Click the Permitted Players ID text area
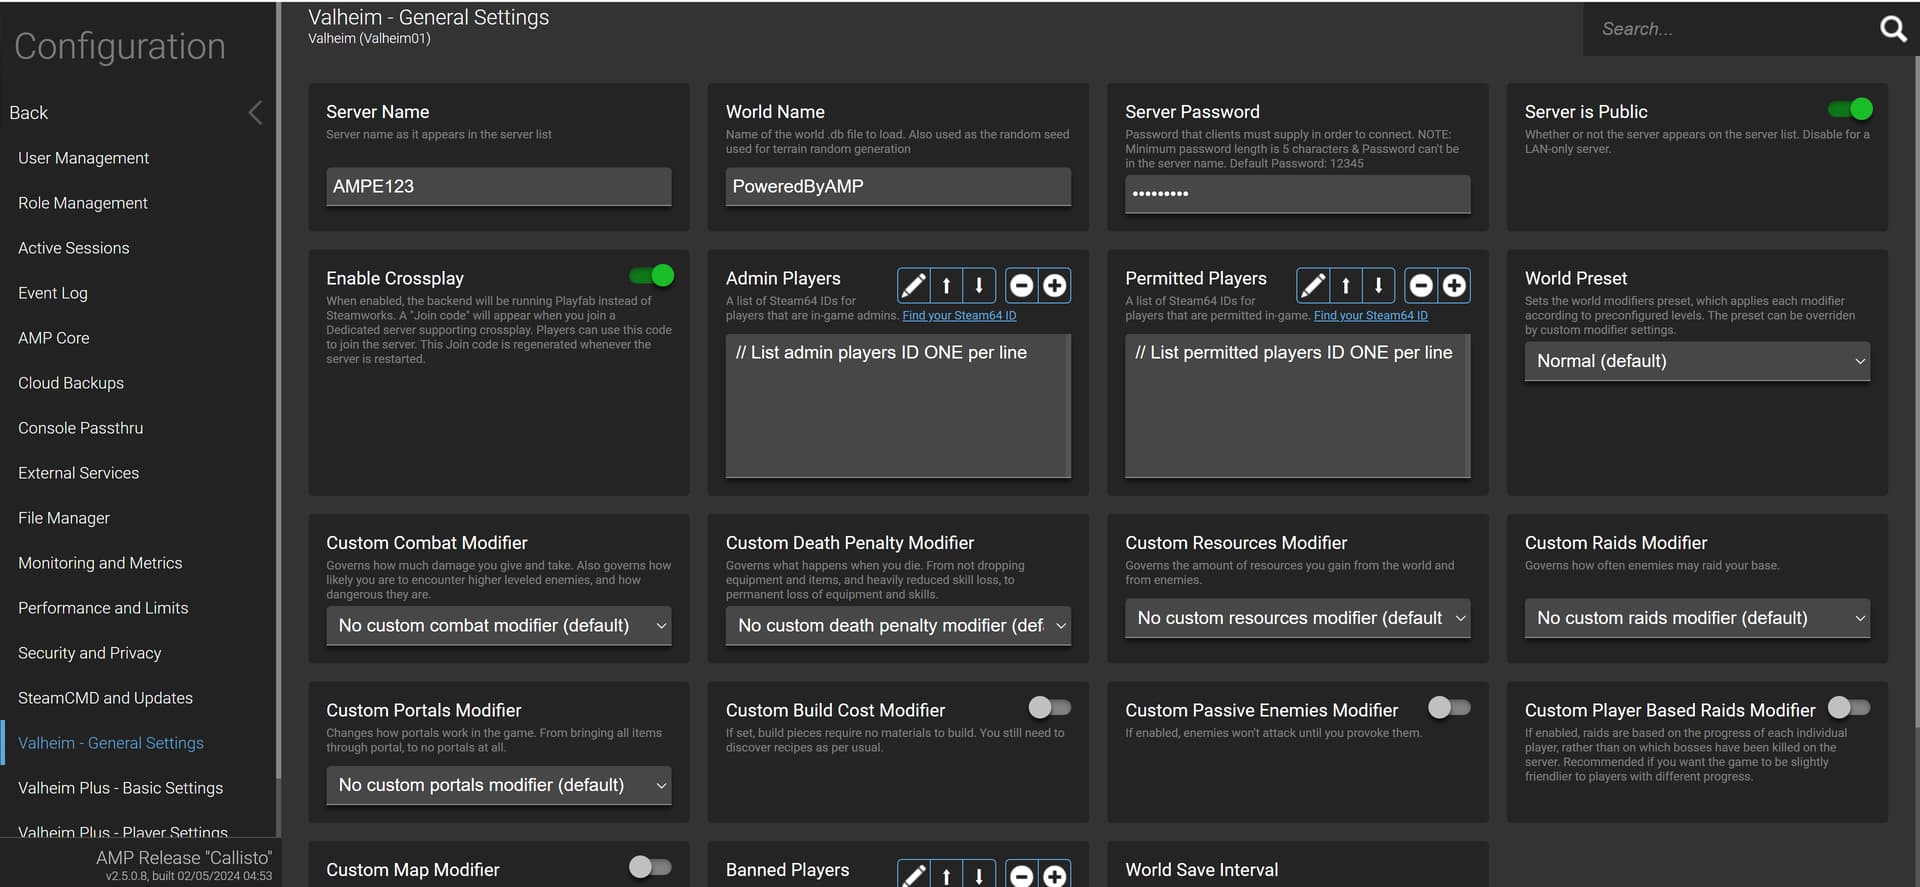The image size is (1920, 887). coord(1297,406)
